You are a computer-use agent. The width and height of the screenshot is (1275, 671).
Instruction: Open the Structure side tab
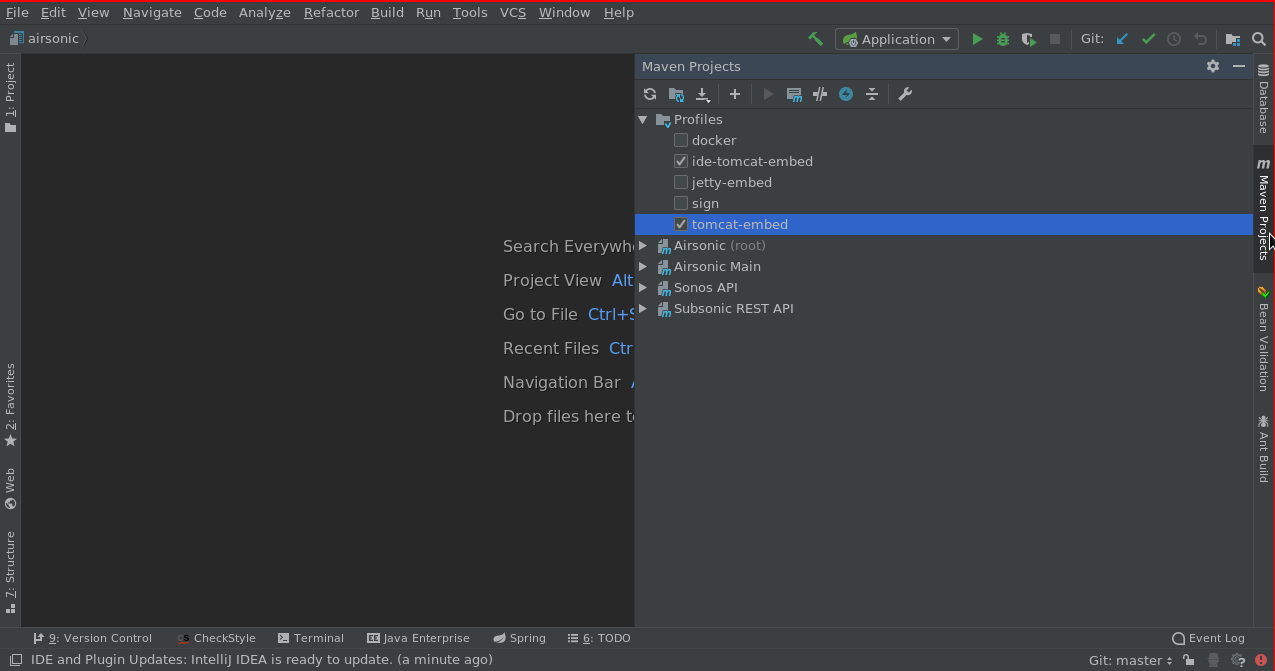tap(10, 572)
